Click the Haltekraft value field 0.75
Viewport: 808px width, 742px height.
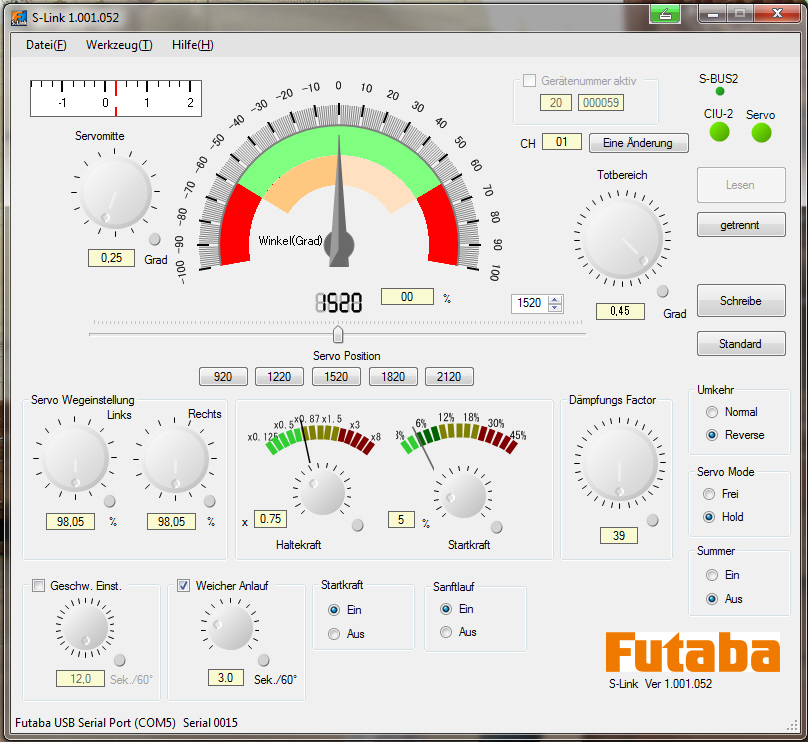(x=271, y=519)
